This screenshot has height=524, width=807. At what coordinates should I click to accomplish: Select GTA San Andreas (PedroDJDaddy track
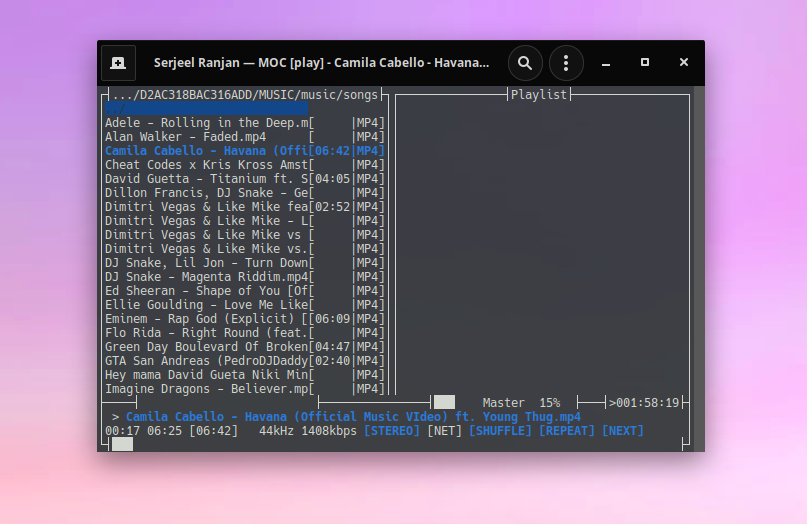[244, 361]
